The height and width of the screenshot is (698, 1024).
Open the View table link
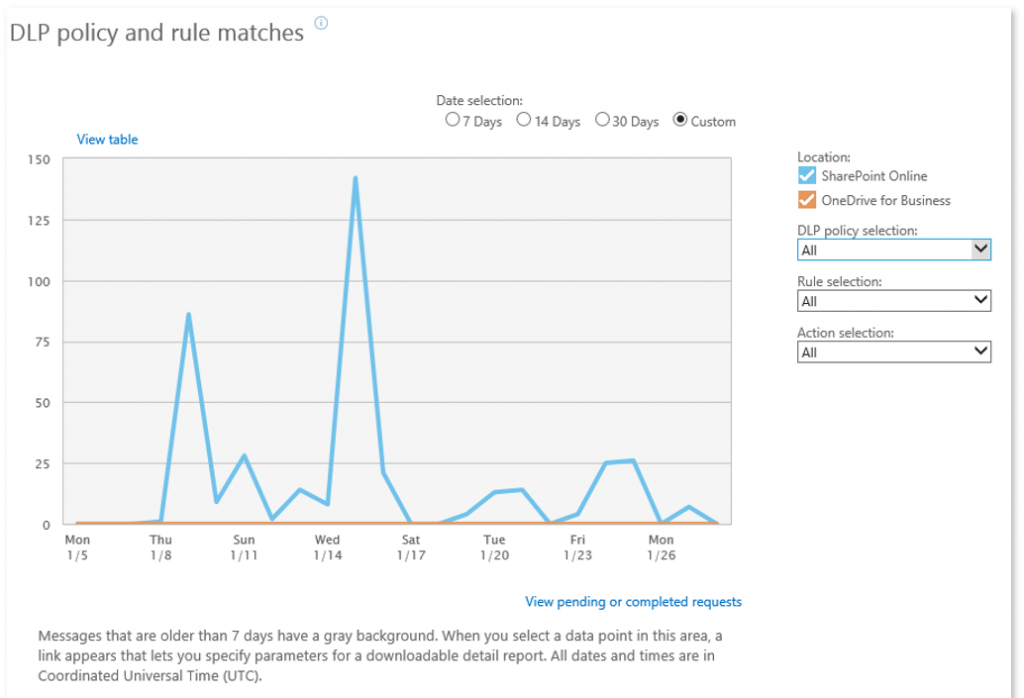pos(107,139)
